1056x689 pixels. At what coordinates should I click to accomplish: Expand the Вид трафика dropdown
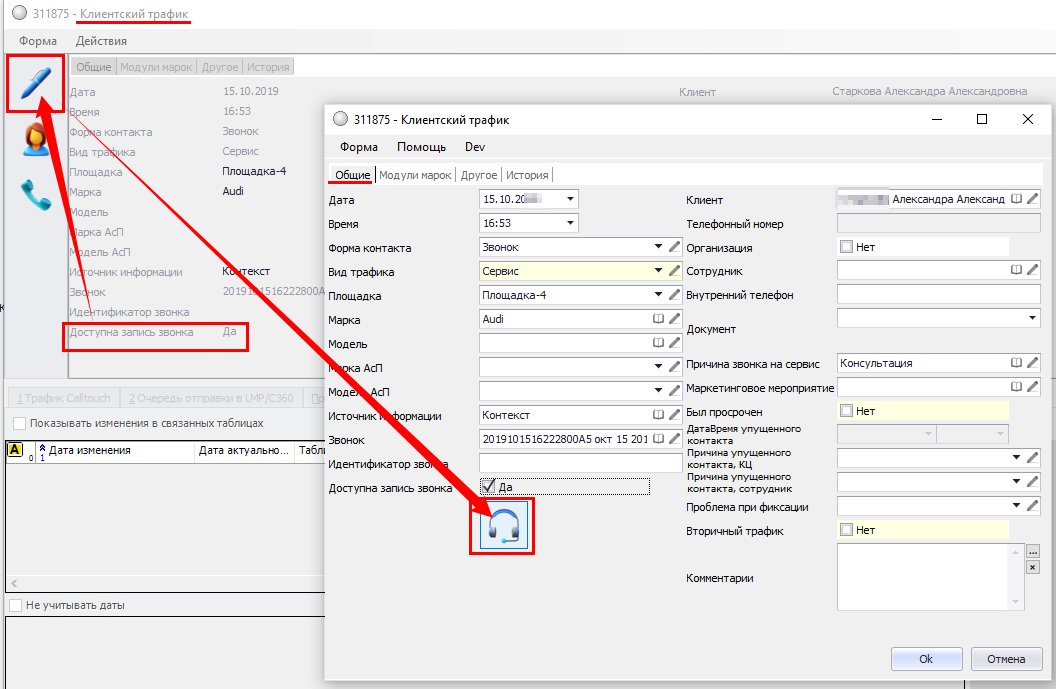[658, 271]
